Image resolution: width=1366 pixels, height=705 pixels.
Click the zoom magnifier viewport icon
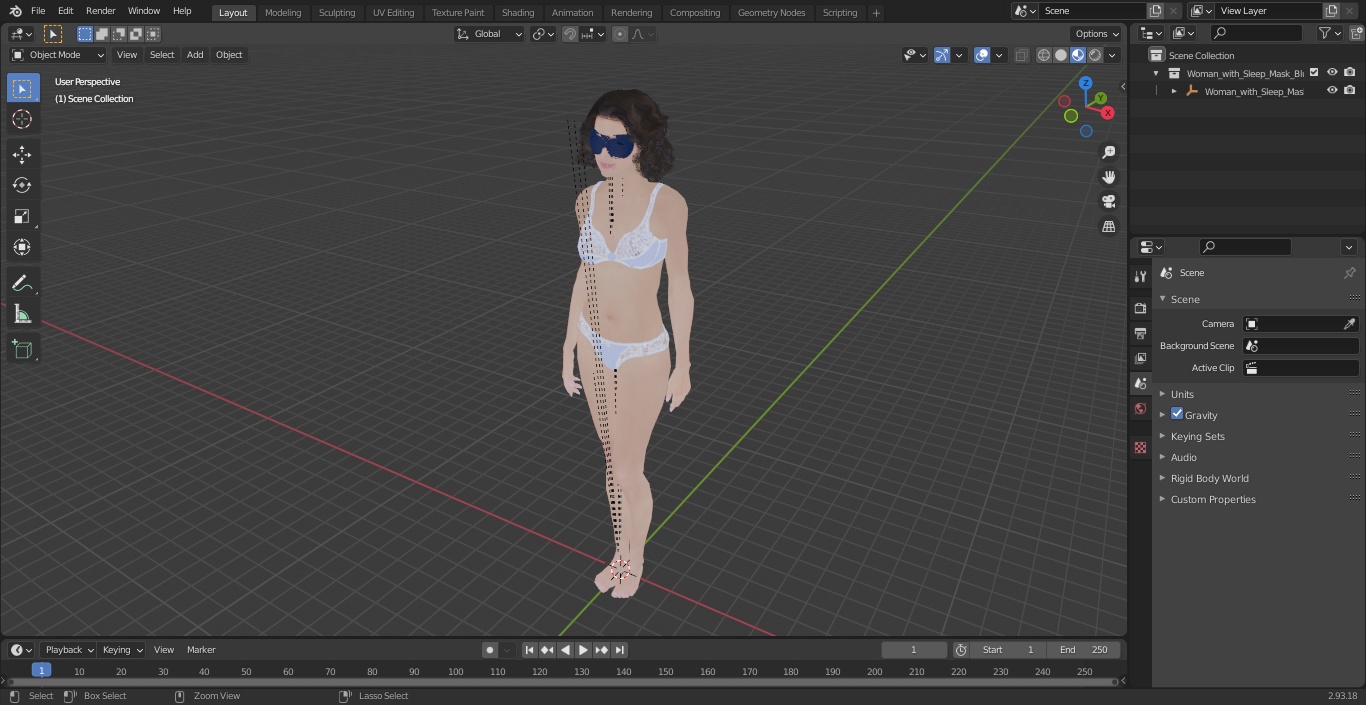click(x=1108, y=152)
